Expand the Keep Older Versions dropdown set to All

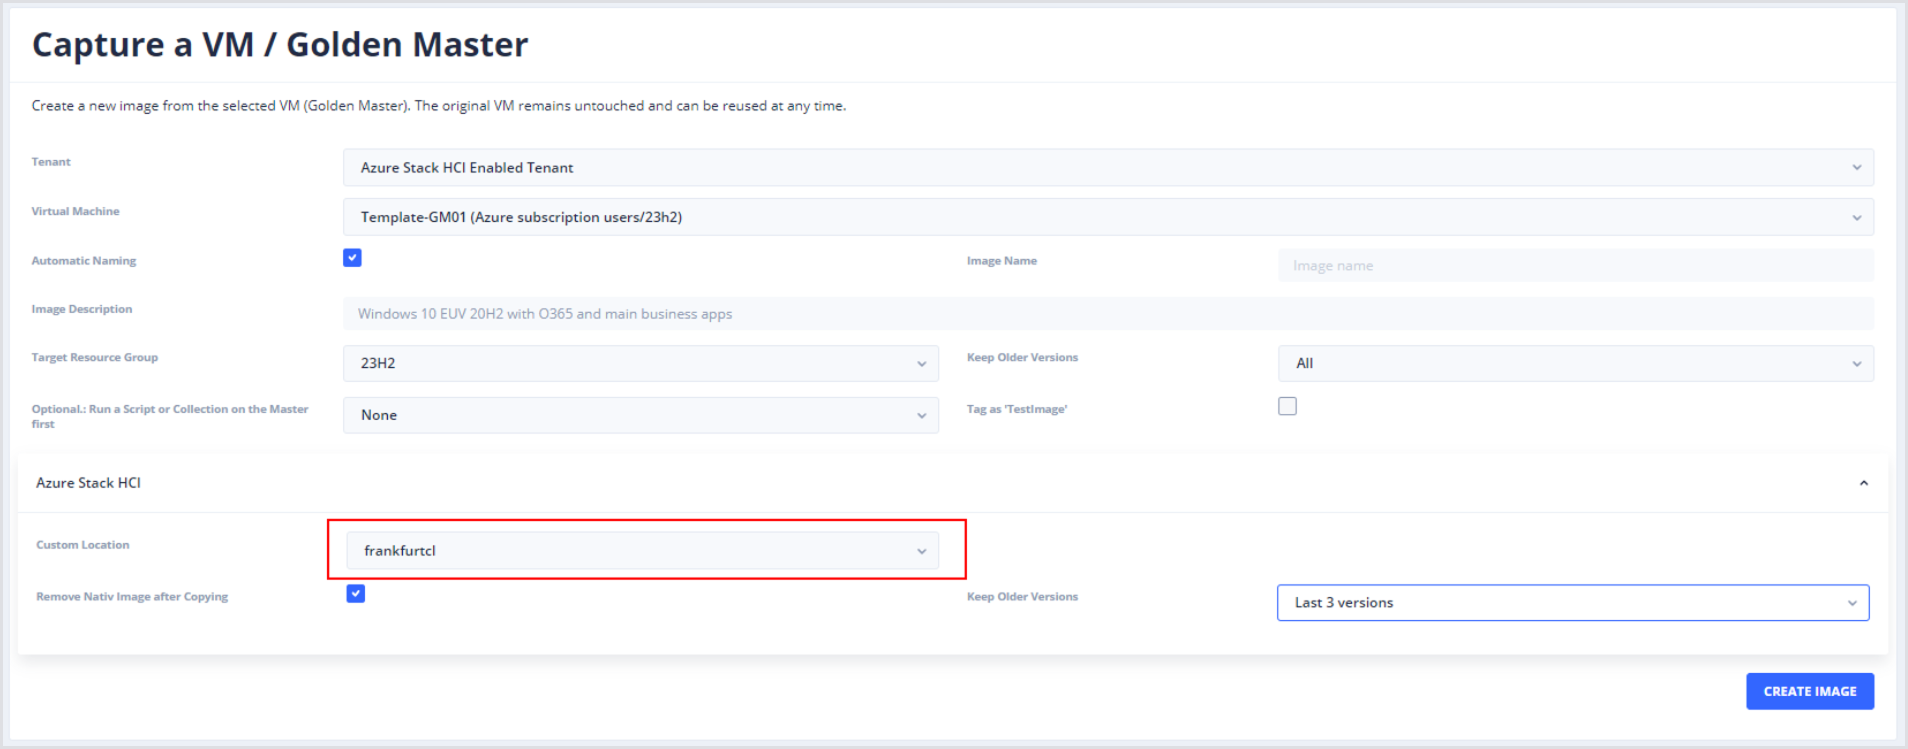click(1575, 363)
